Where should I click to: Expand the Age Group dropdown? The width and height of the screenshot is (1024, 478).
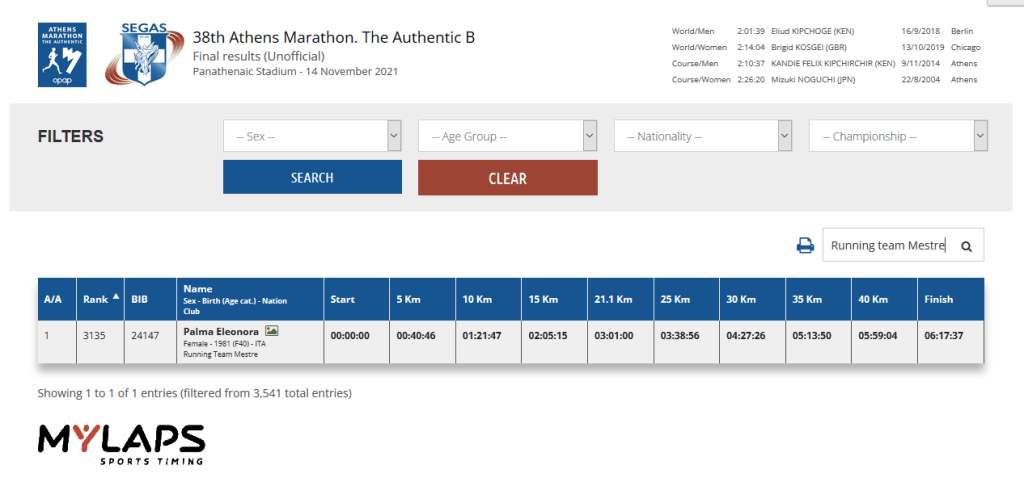tap(507, 136)
